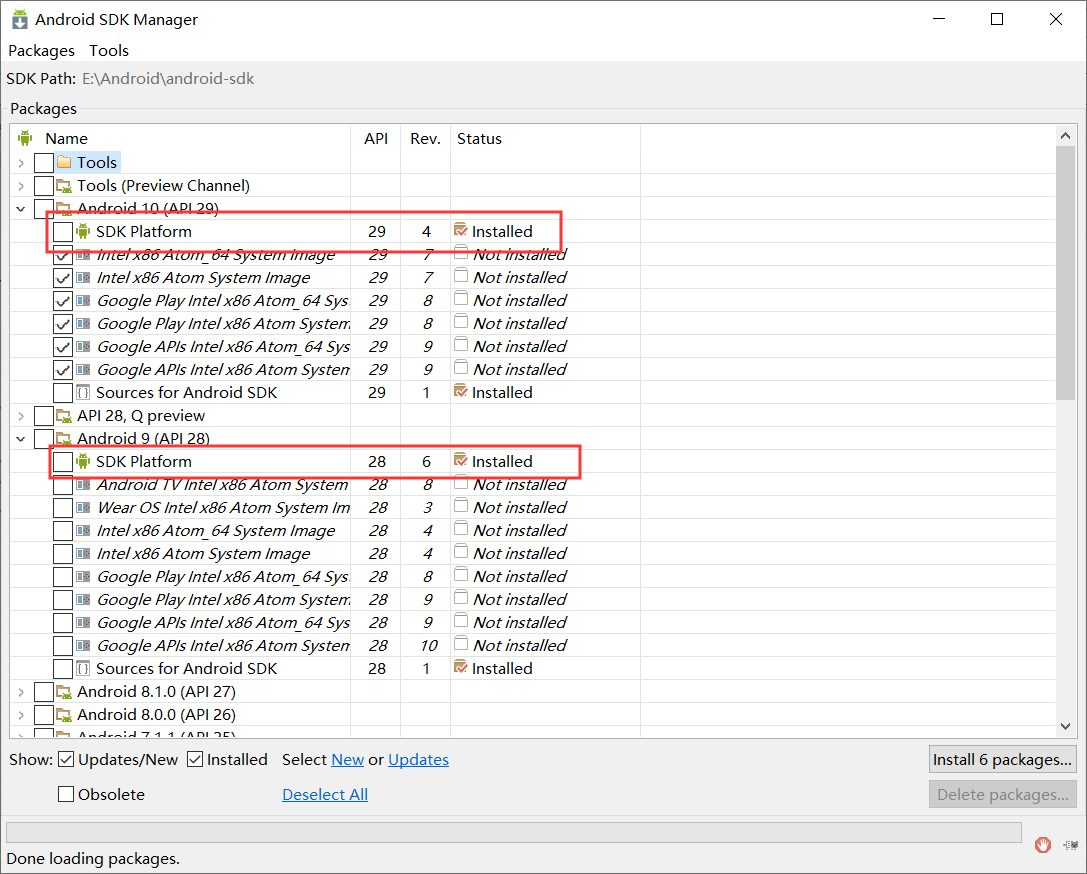The image size is (1087, 874).
Task: Toggle the Installed show filter
Action: pyautogui.click(x=195, y=760)
